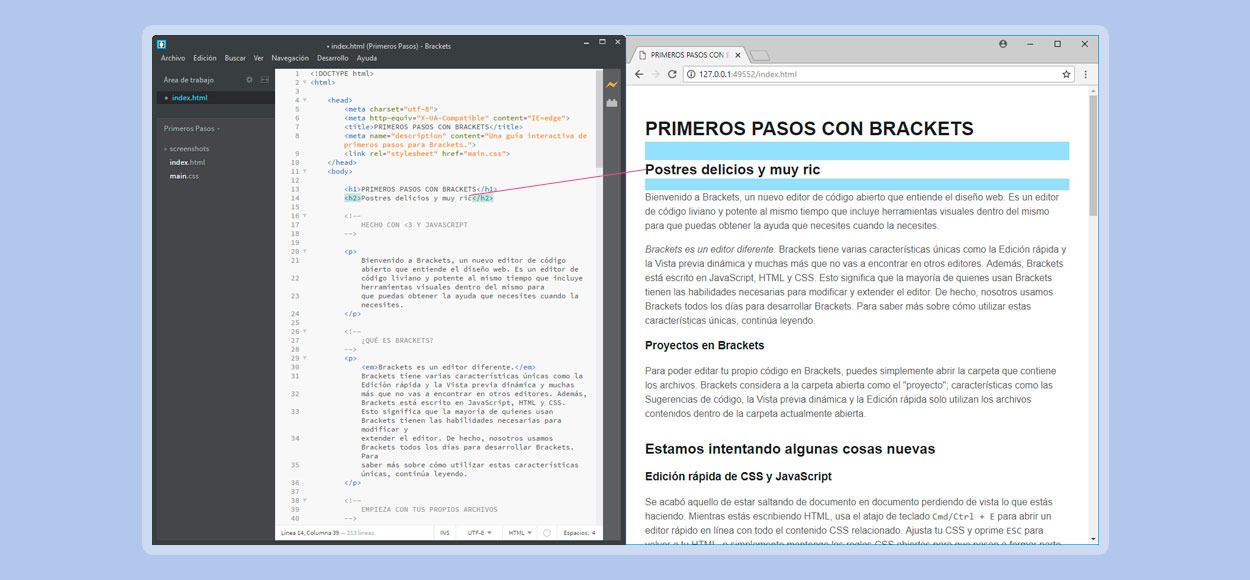Click the split view icon beside Área de trabajo

(x=264, y=80)
